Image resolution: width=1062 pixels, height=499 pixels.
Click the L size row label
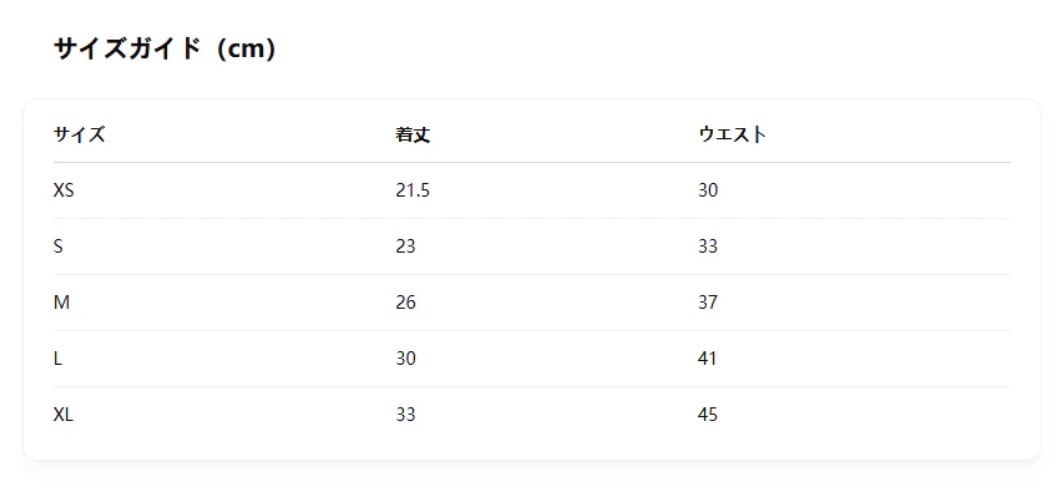[x=57, y=358]
